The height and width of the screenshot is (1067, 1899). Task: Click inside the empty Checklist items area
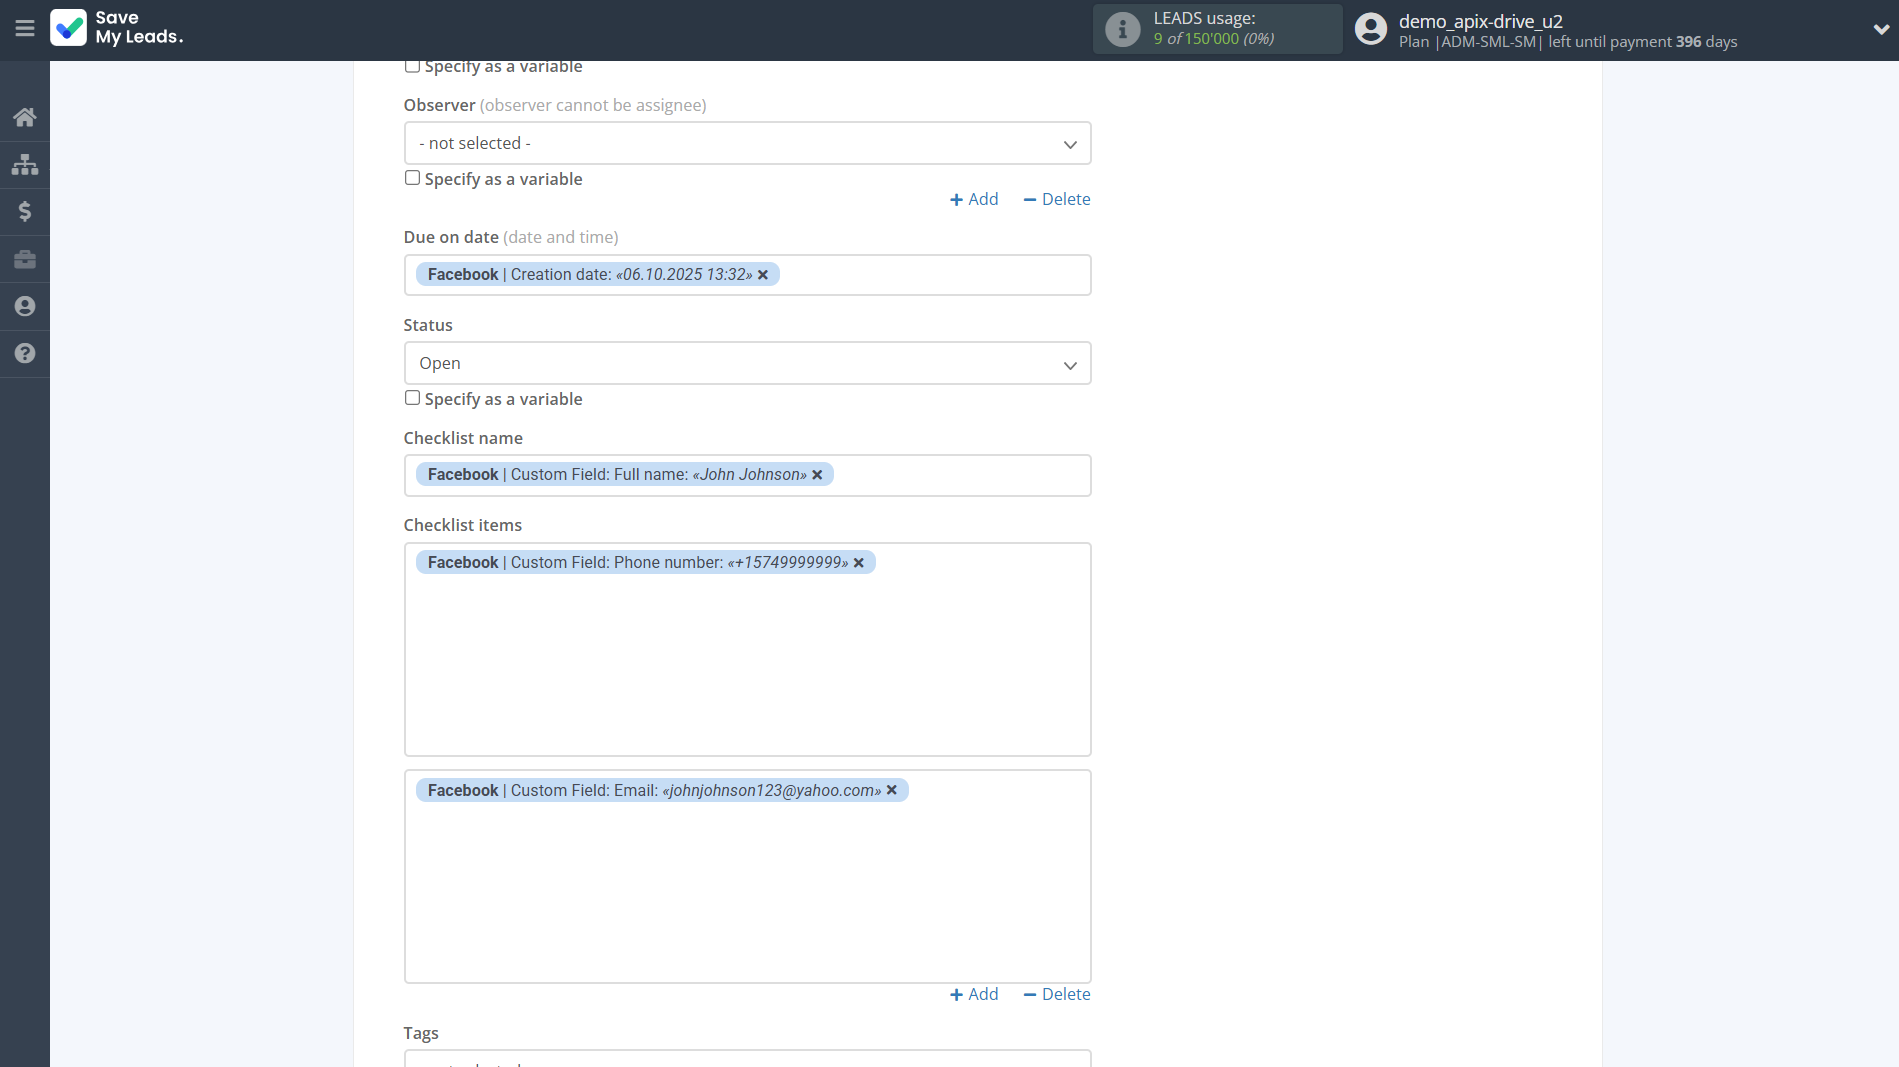746,660
